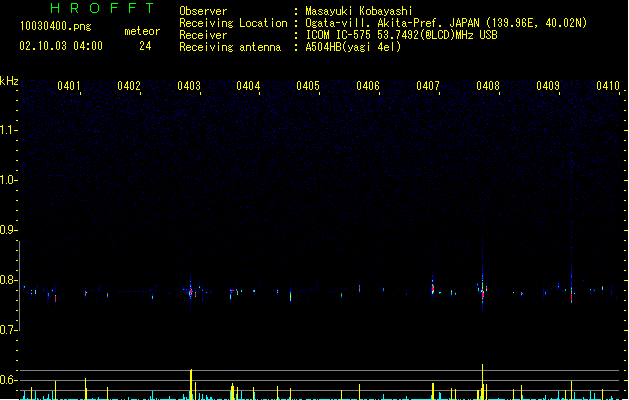Click the Ogata-vill. Akita-Pref. JAPAN location line

446,23
